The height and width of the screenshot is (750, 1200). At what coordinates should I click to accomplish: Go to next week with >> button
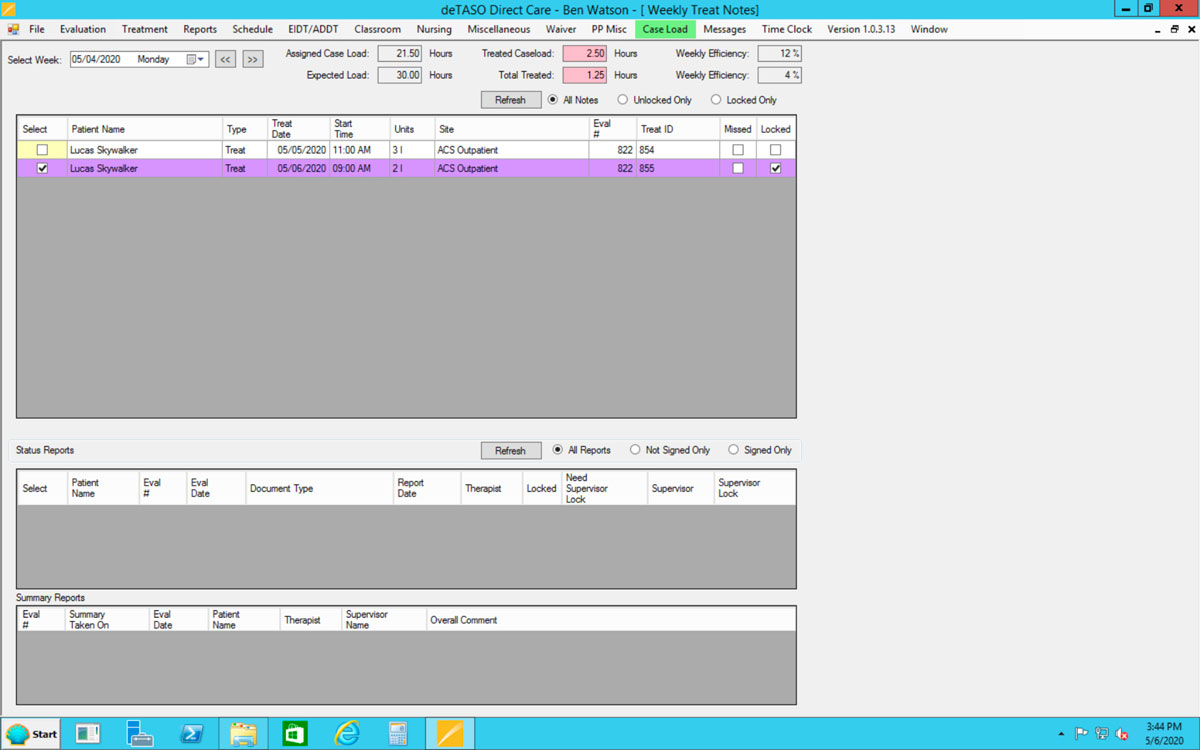pyautogui.click(x=252, y=60)
